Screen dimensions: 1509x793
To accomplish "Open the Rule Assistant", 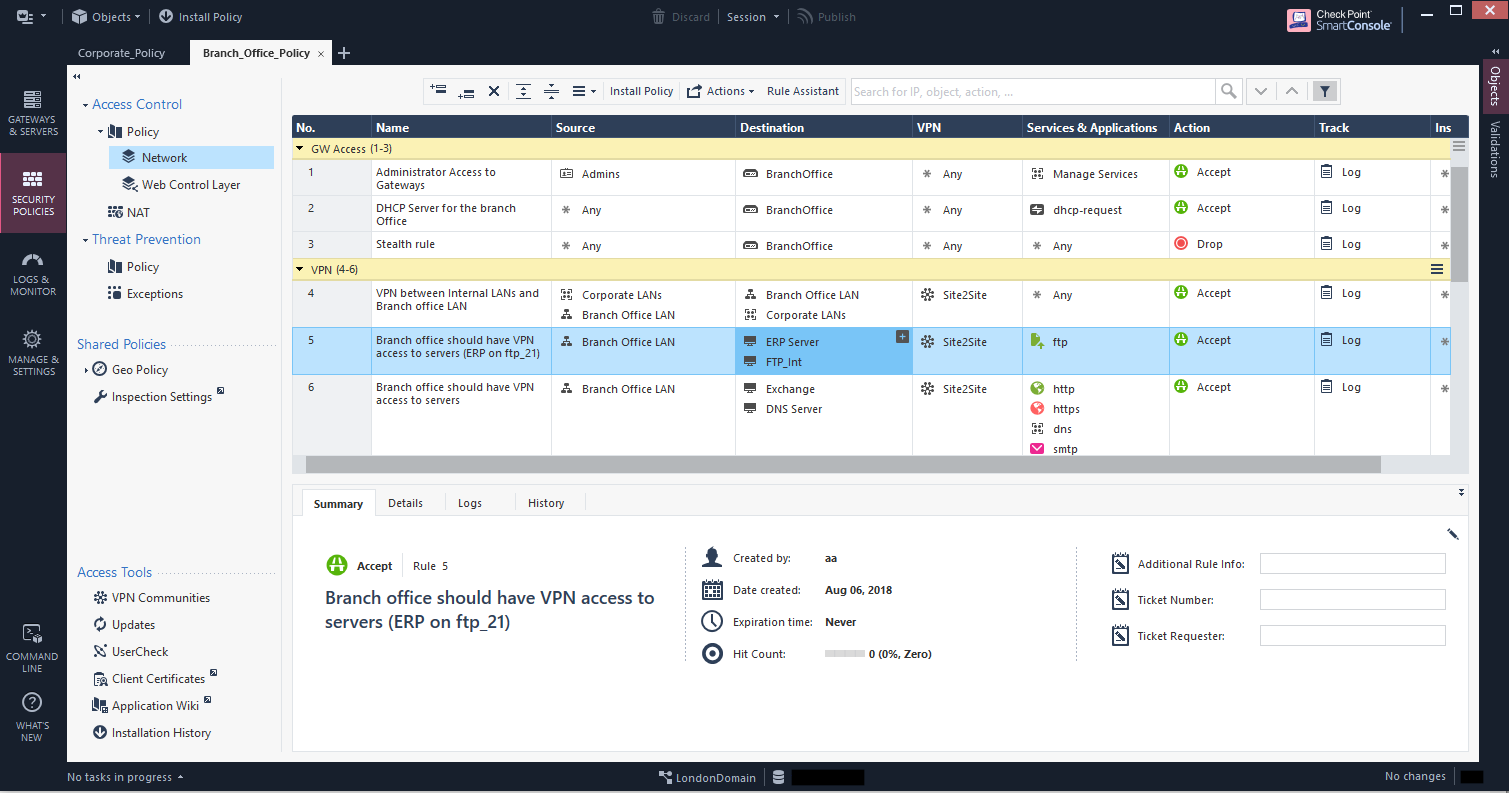I will pos(803,91).
